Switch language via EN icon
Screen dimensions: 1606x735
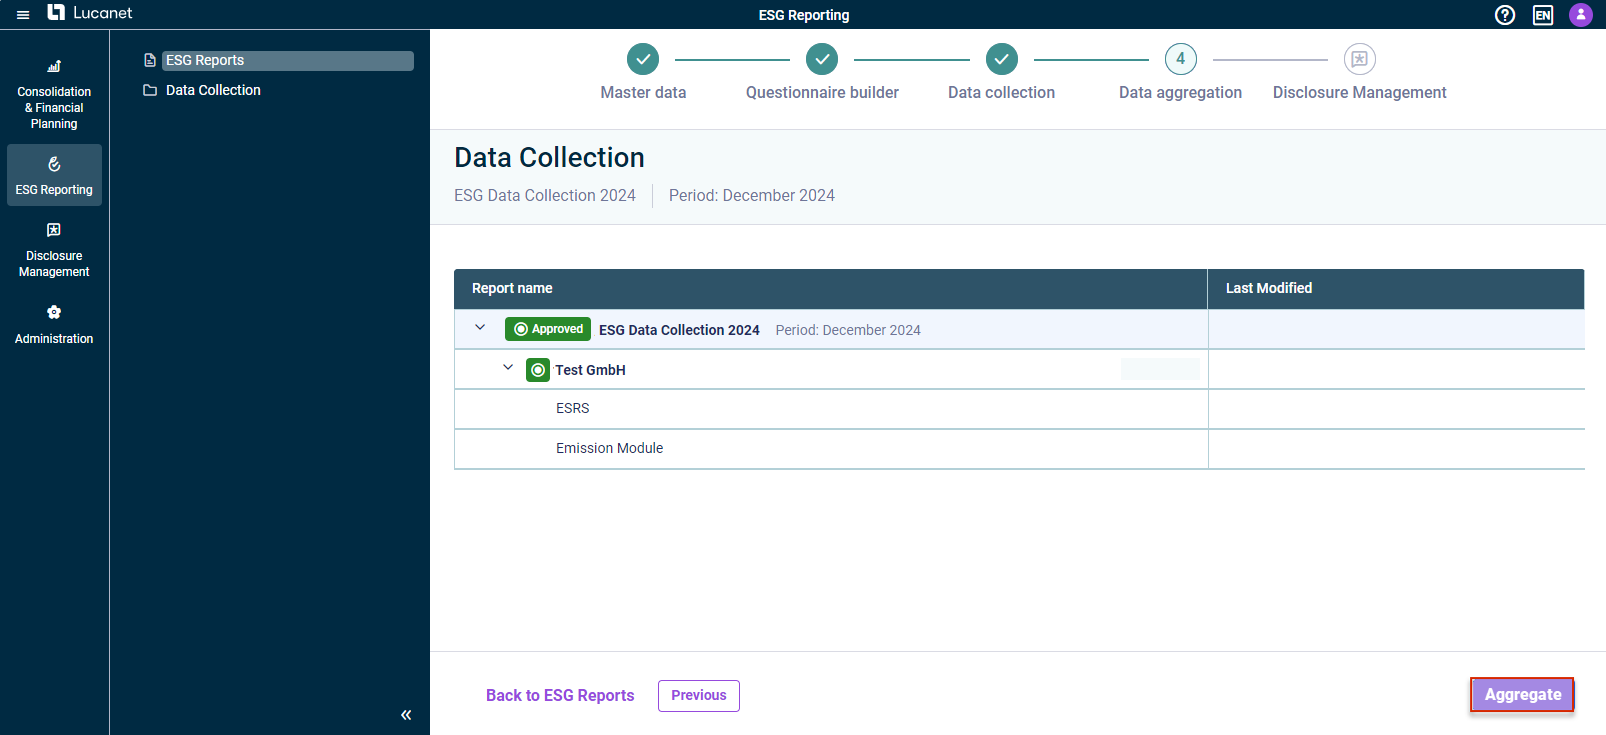point(1543,15)
